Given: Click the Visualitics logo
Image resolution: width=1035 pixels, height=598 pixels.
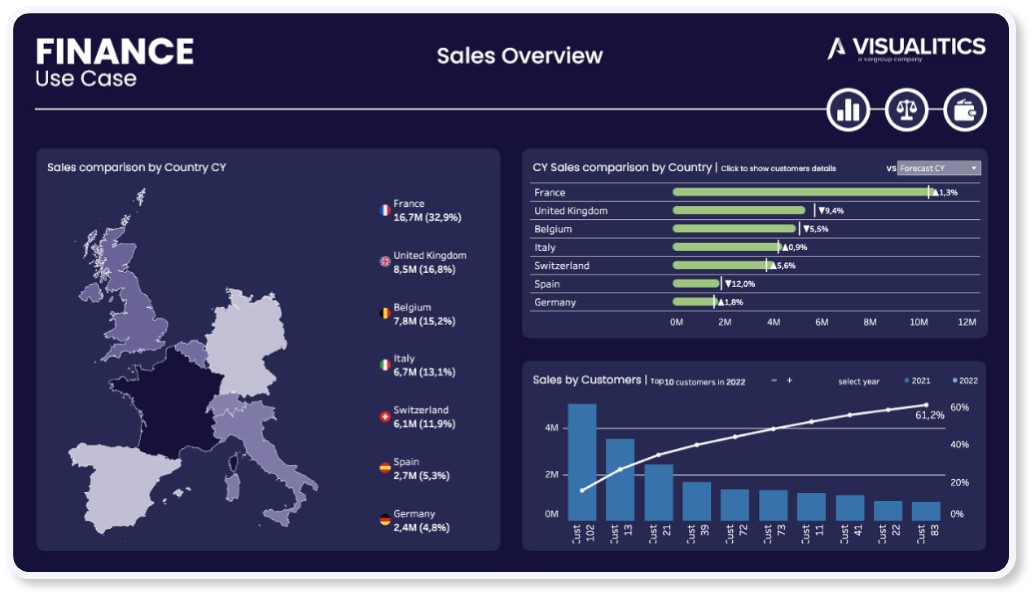Looking at the screenshot, I should (x=906, y=48).
